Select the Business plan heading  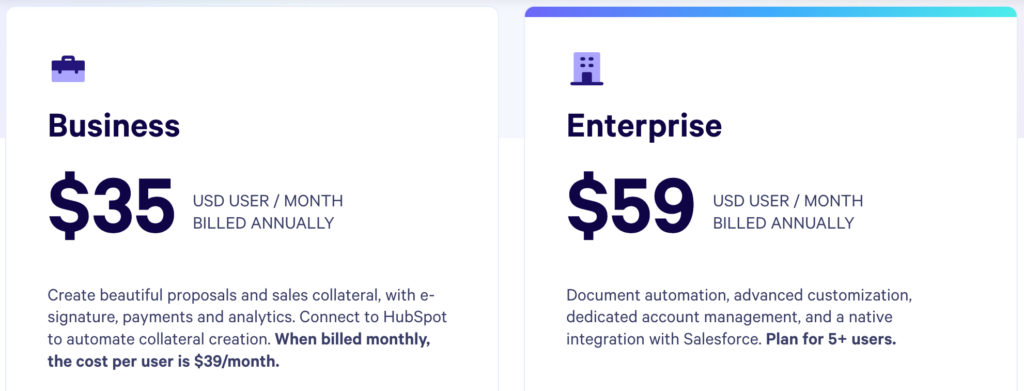click(114, 125)
